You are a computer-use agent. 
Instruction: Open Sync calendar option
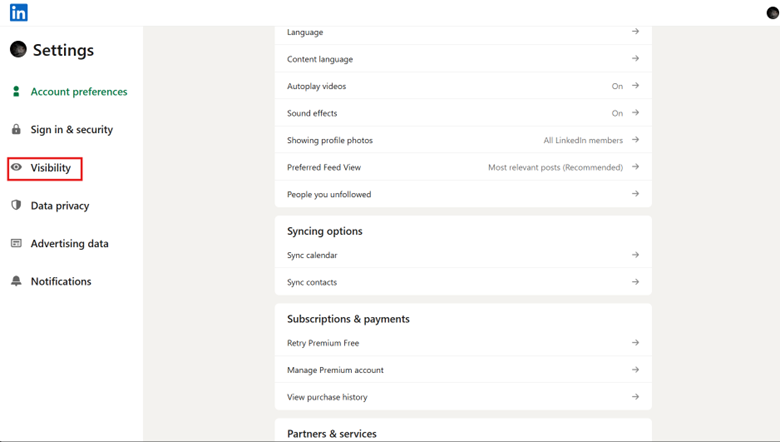click(x=463, y=255)
